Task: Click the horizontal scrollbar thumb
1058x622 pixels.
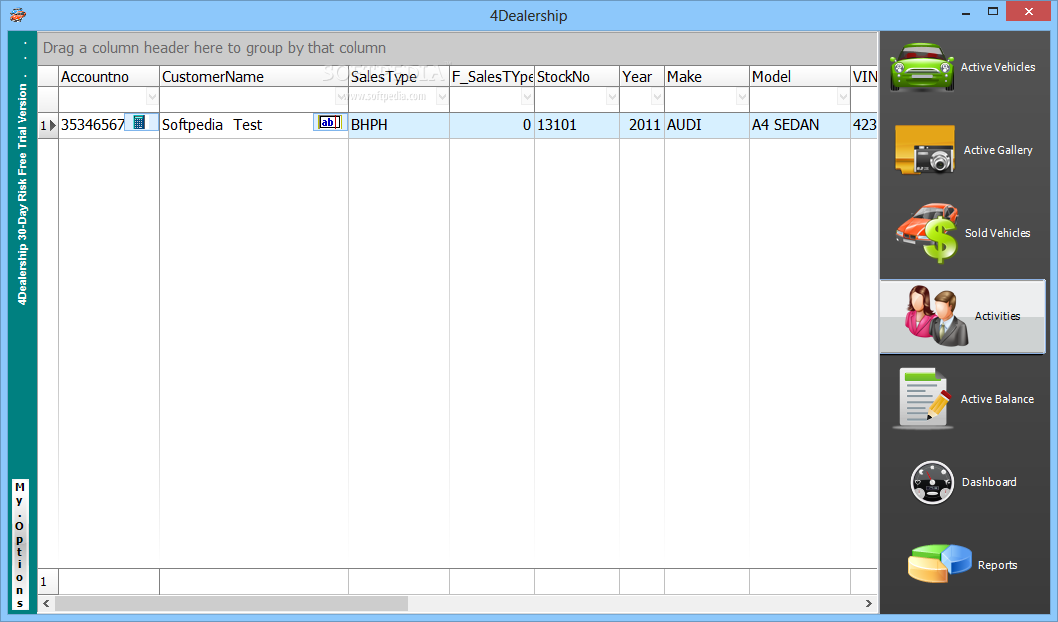Action: point(231,603)
